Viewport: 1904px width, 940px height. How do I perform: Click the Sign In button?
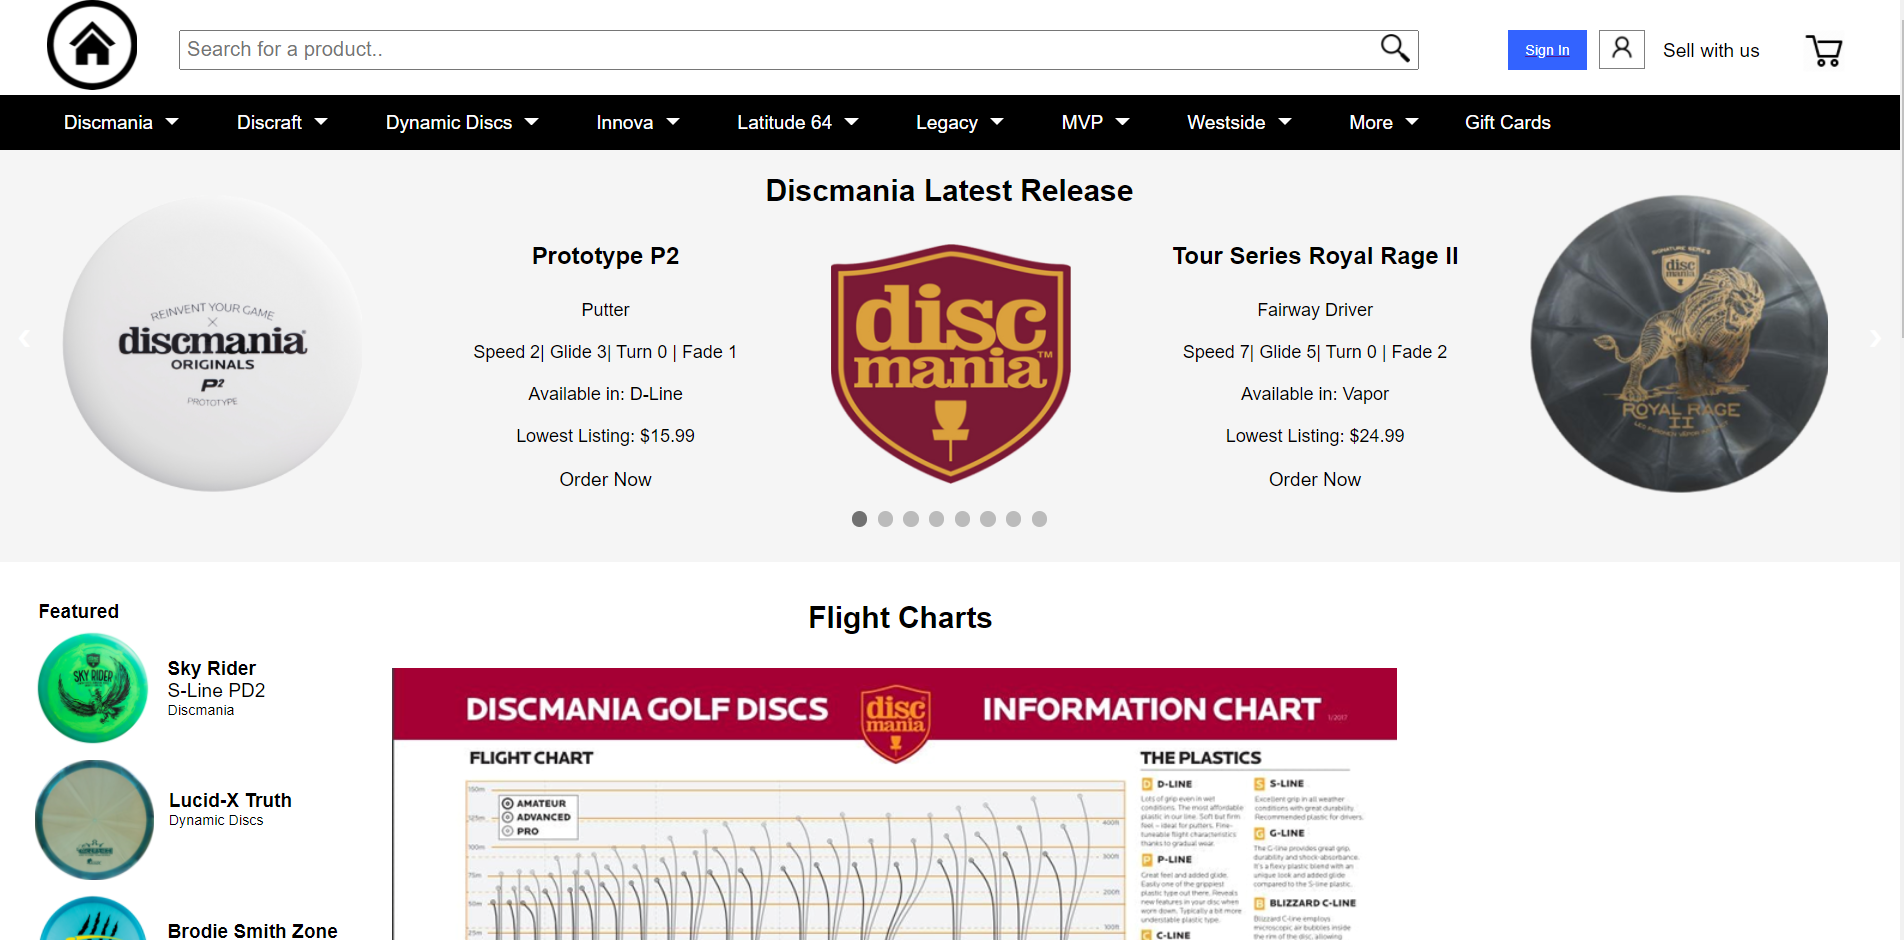tap(1546, 49)
